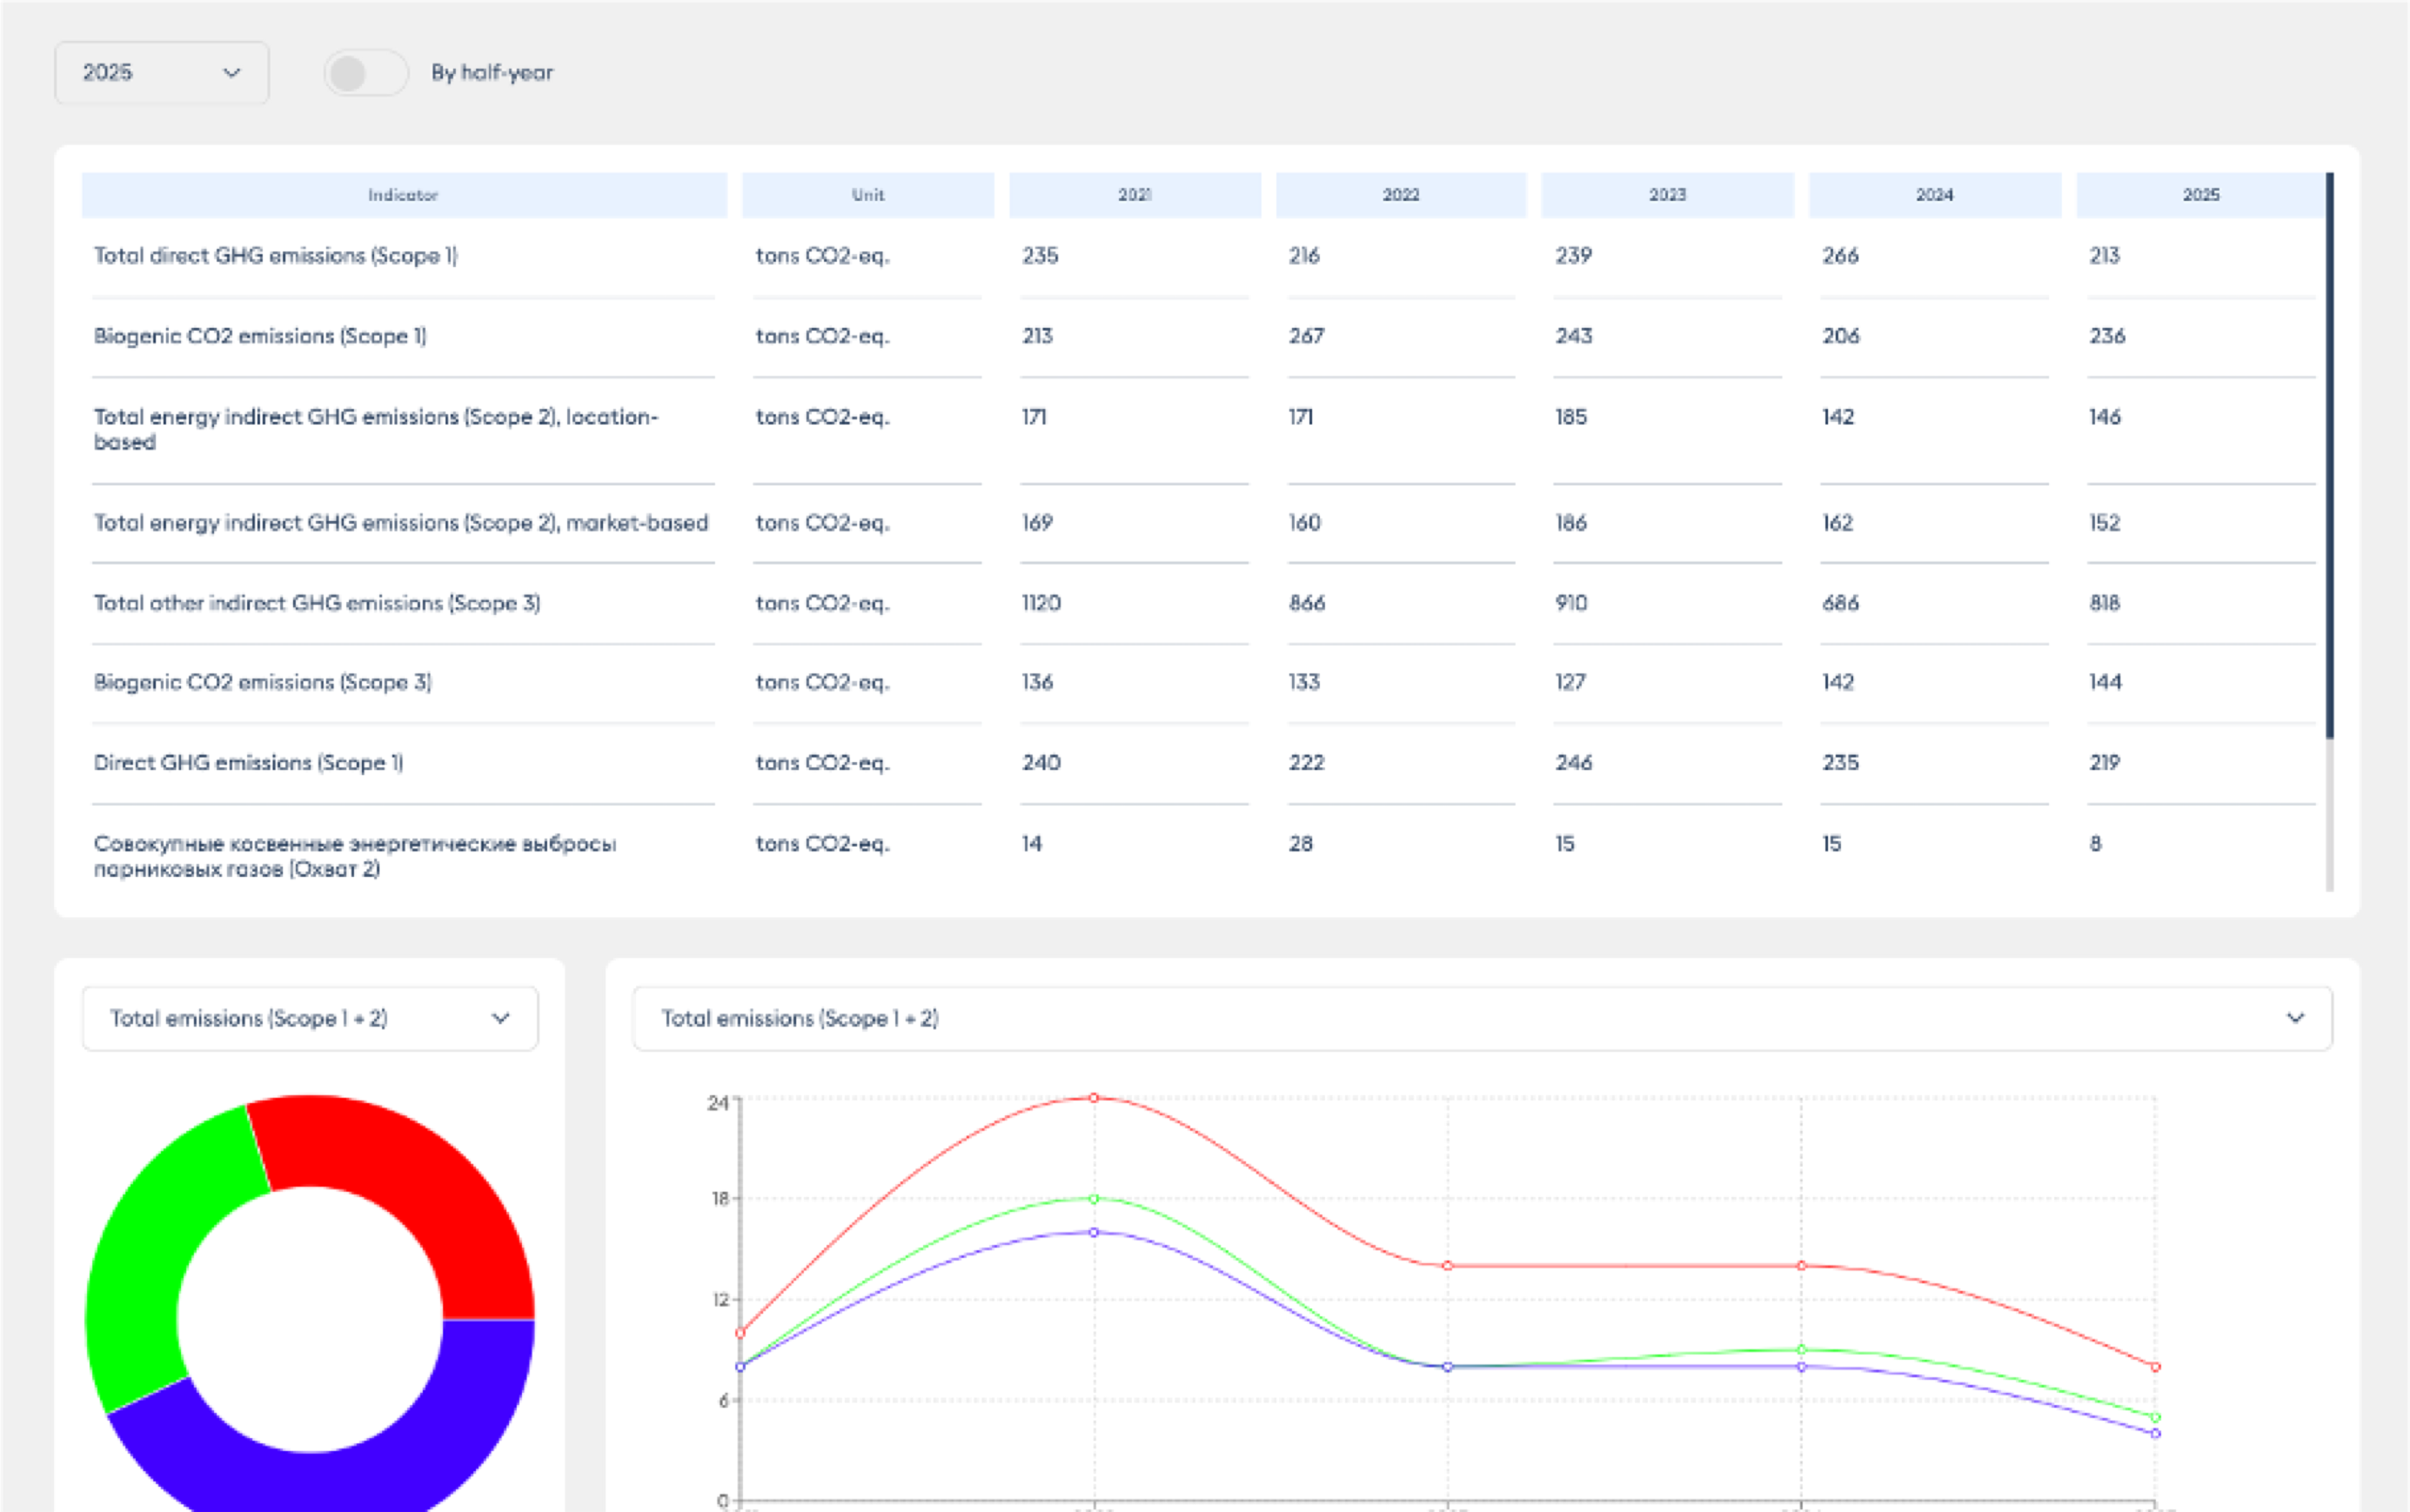This screenshot has width=2410, height=1512.
Task: Select Total other indirect GHG emissions row
Action: pyautogui.click(x=317, y=603)
